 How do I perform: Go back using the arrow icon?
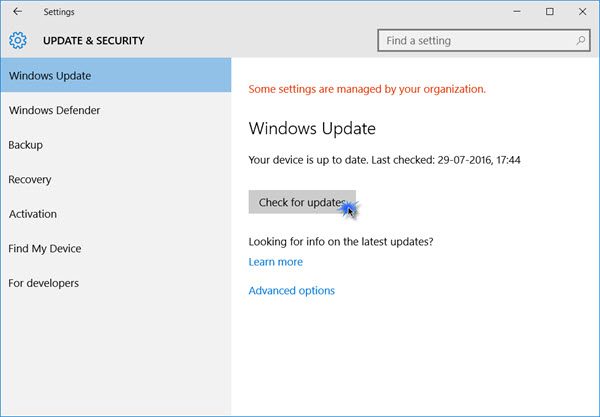point(17,12)
